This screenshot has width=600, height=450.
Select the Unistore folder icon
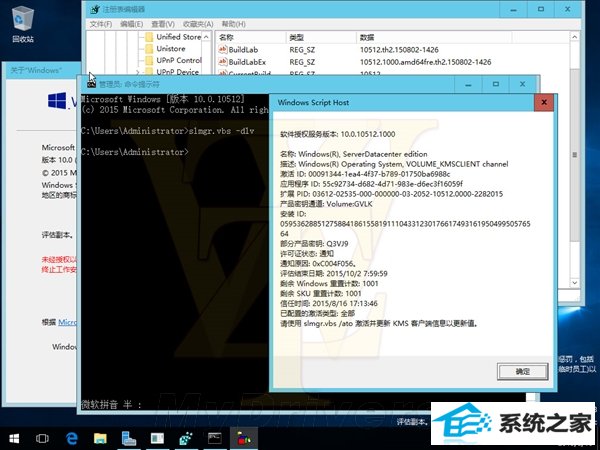[x=149, y=49]
